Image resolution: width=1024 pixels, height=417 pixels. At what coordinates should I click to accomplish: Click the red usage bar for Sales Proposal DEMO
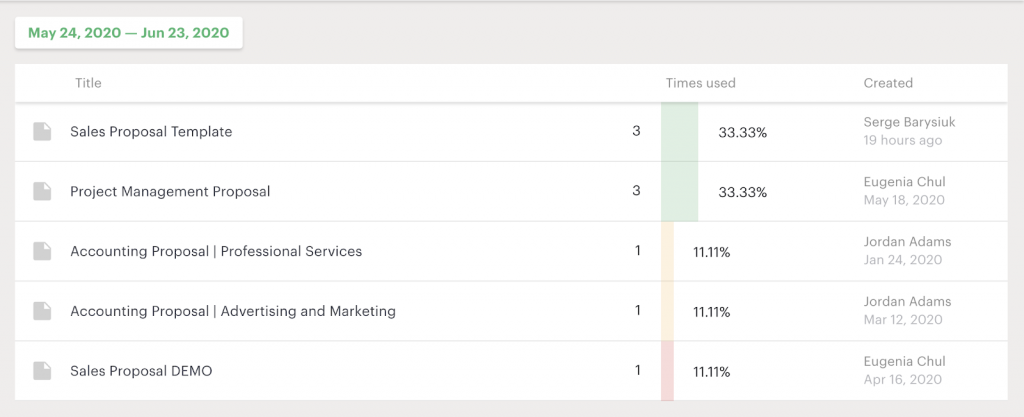click(x=667, y=371)
